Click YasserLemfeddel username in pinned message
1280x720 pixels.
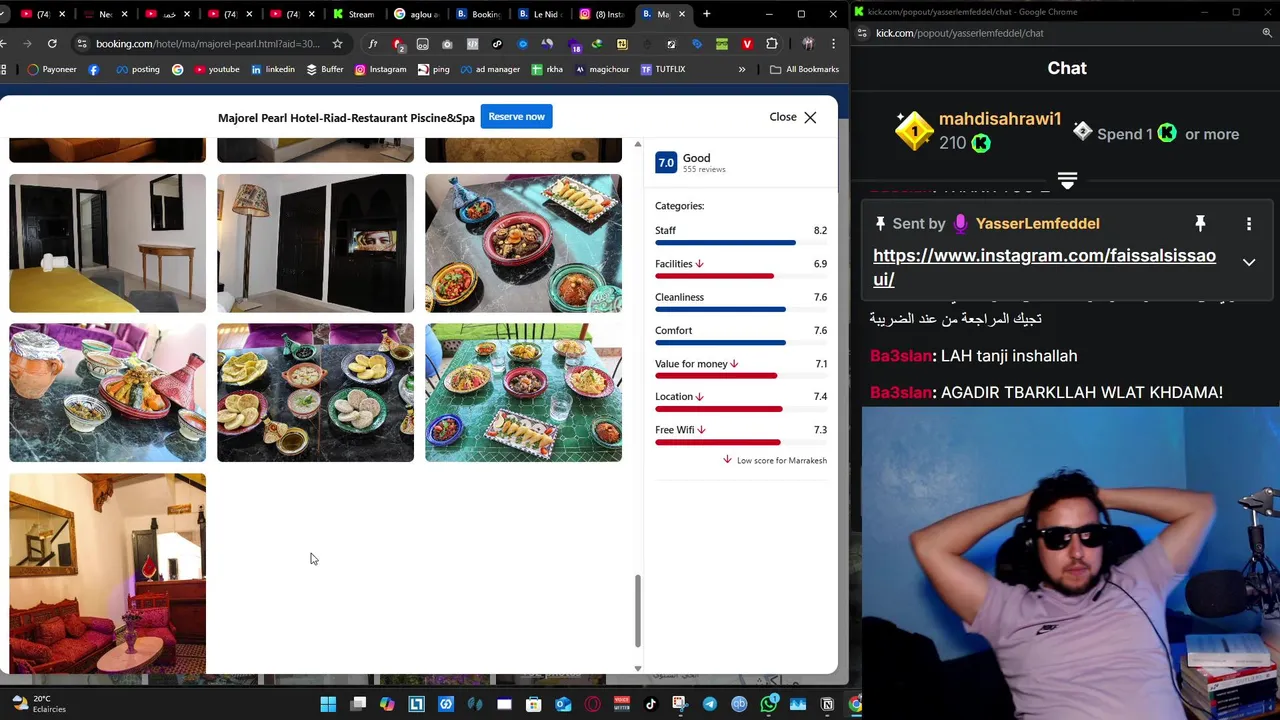click(1037, 224)
